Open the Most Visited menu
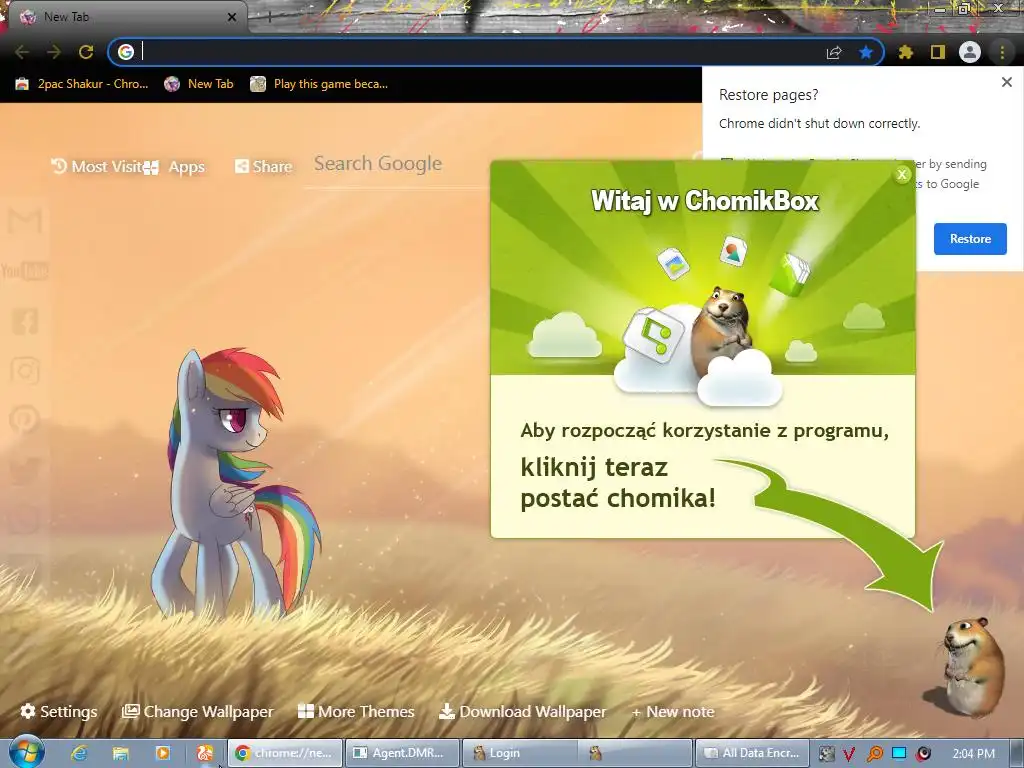 [97, 167]
